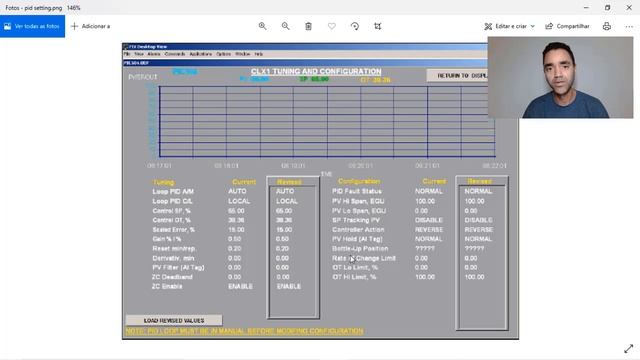Print the photo
Image resolution: width=640 pixels, height=360 pixels.
pos(607,26)
